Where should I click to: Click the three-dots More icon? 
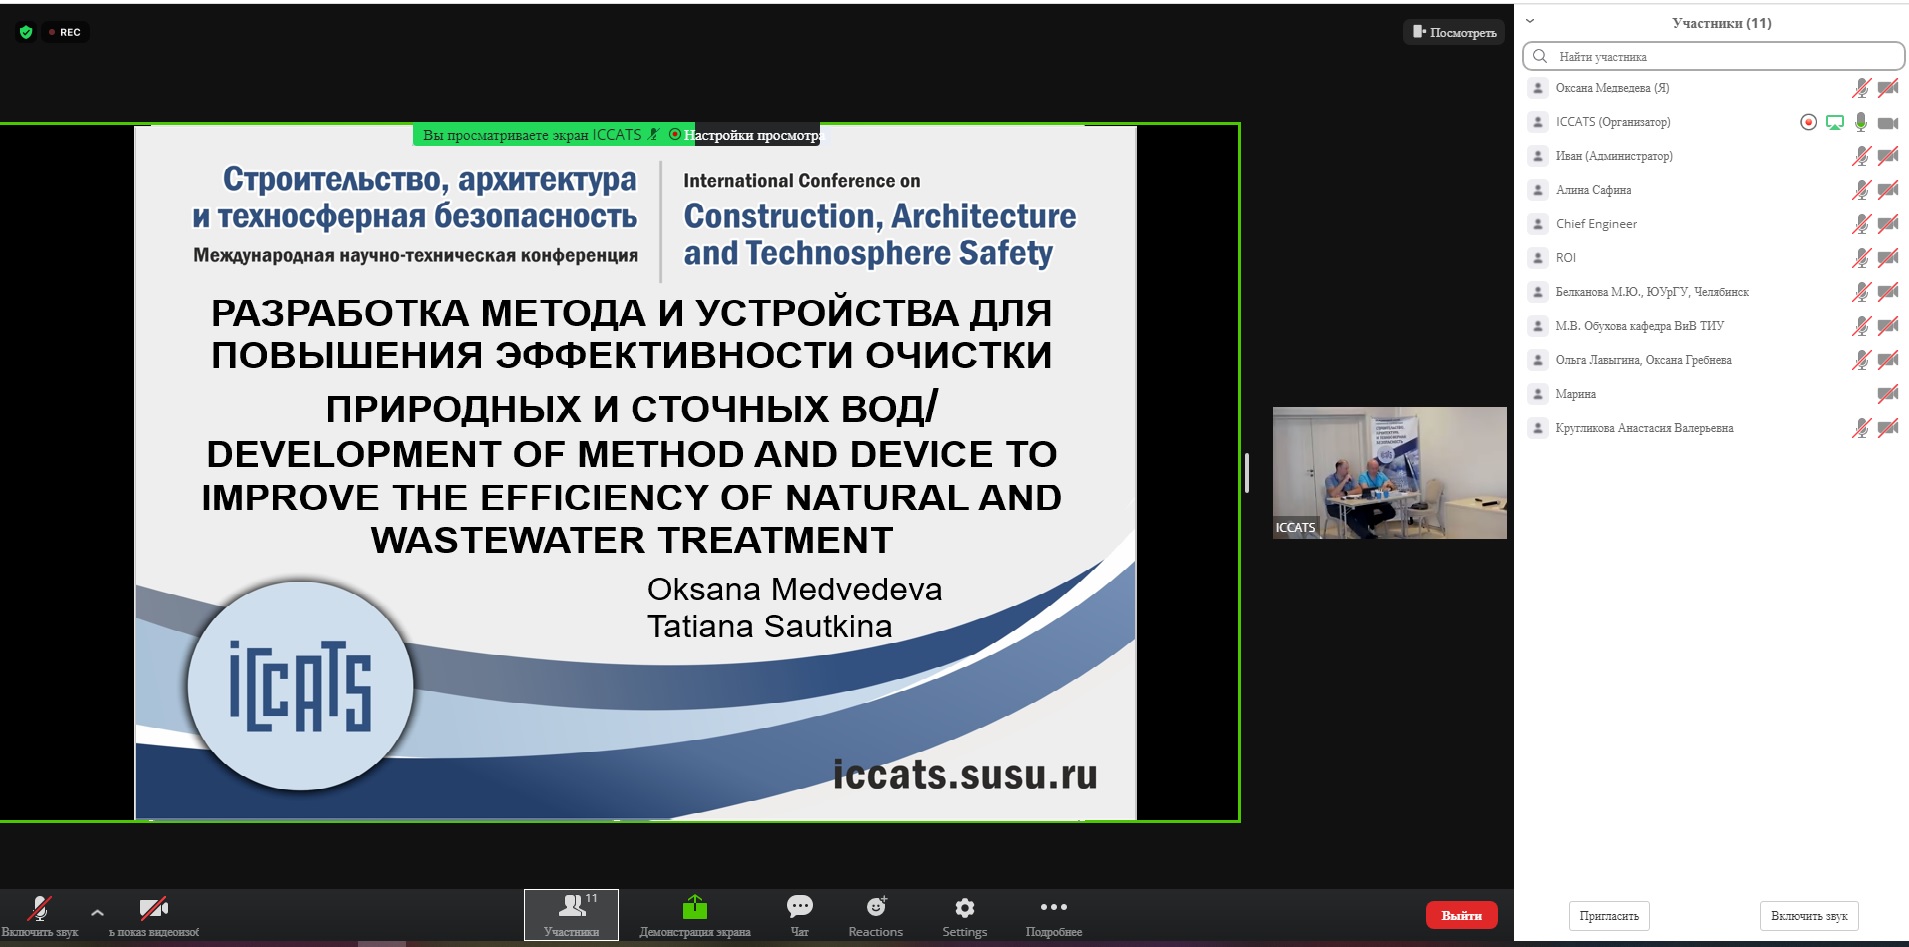[1053, 907]
